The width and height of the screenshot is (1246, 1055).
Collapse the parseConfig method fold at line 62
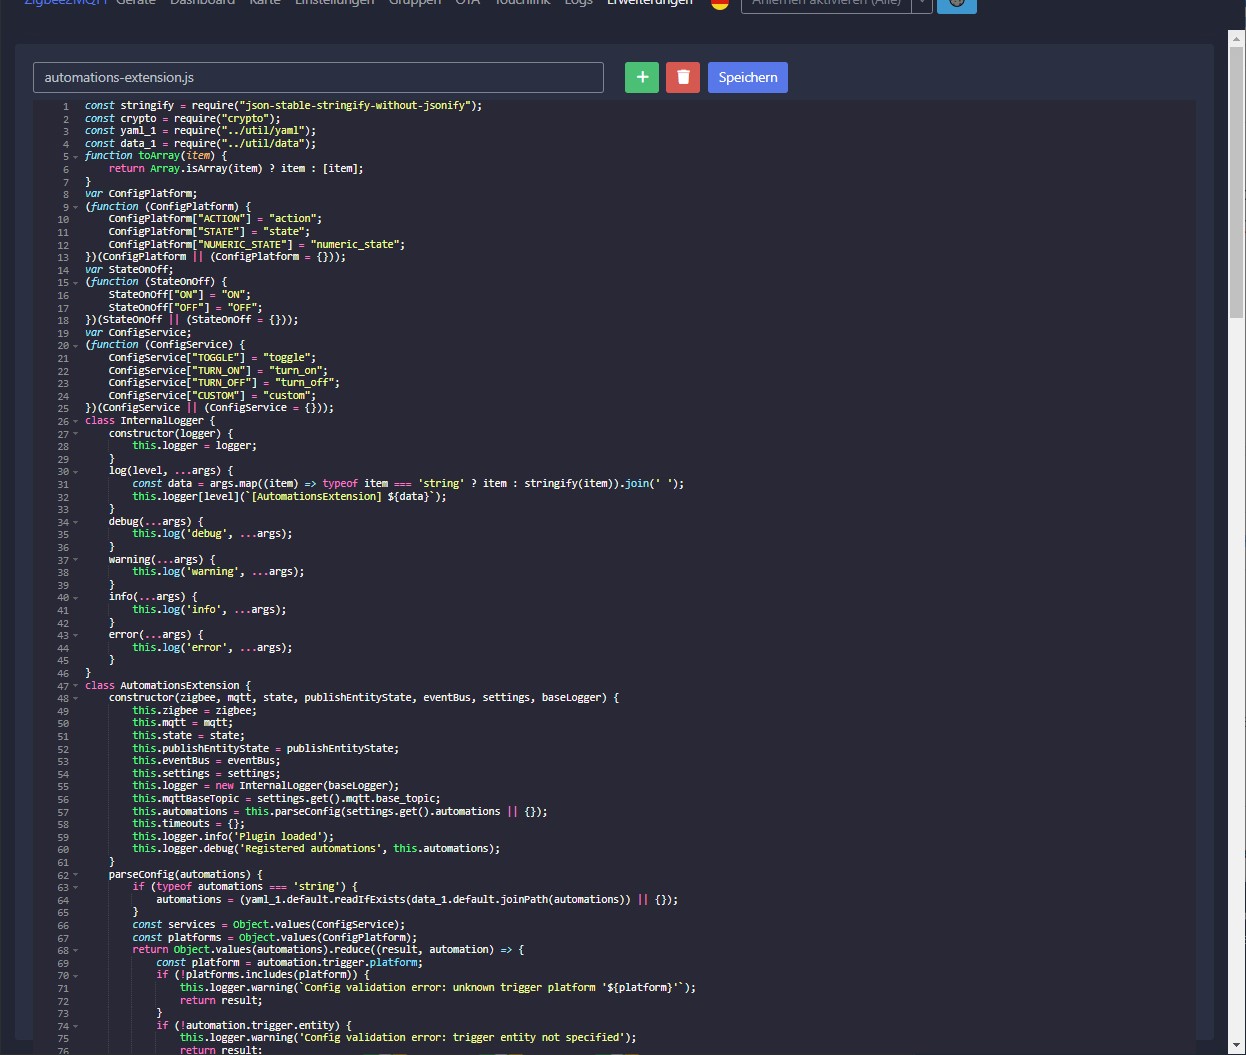click(x=76, y=875)
